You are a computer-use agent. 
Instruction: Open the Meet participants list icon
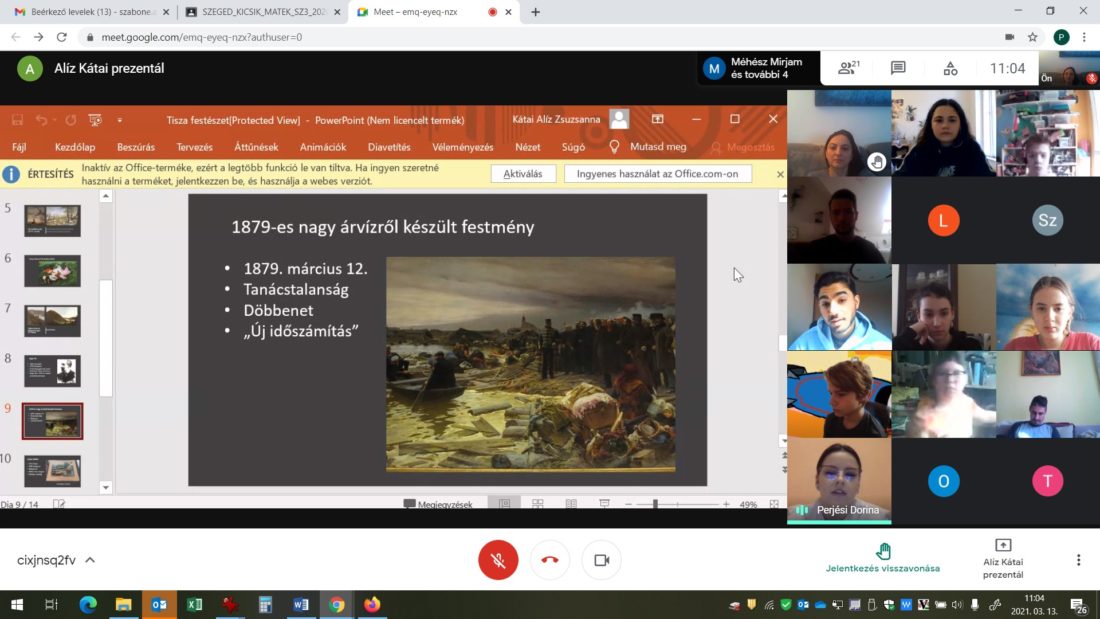click(849, 68)
